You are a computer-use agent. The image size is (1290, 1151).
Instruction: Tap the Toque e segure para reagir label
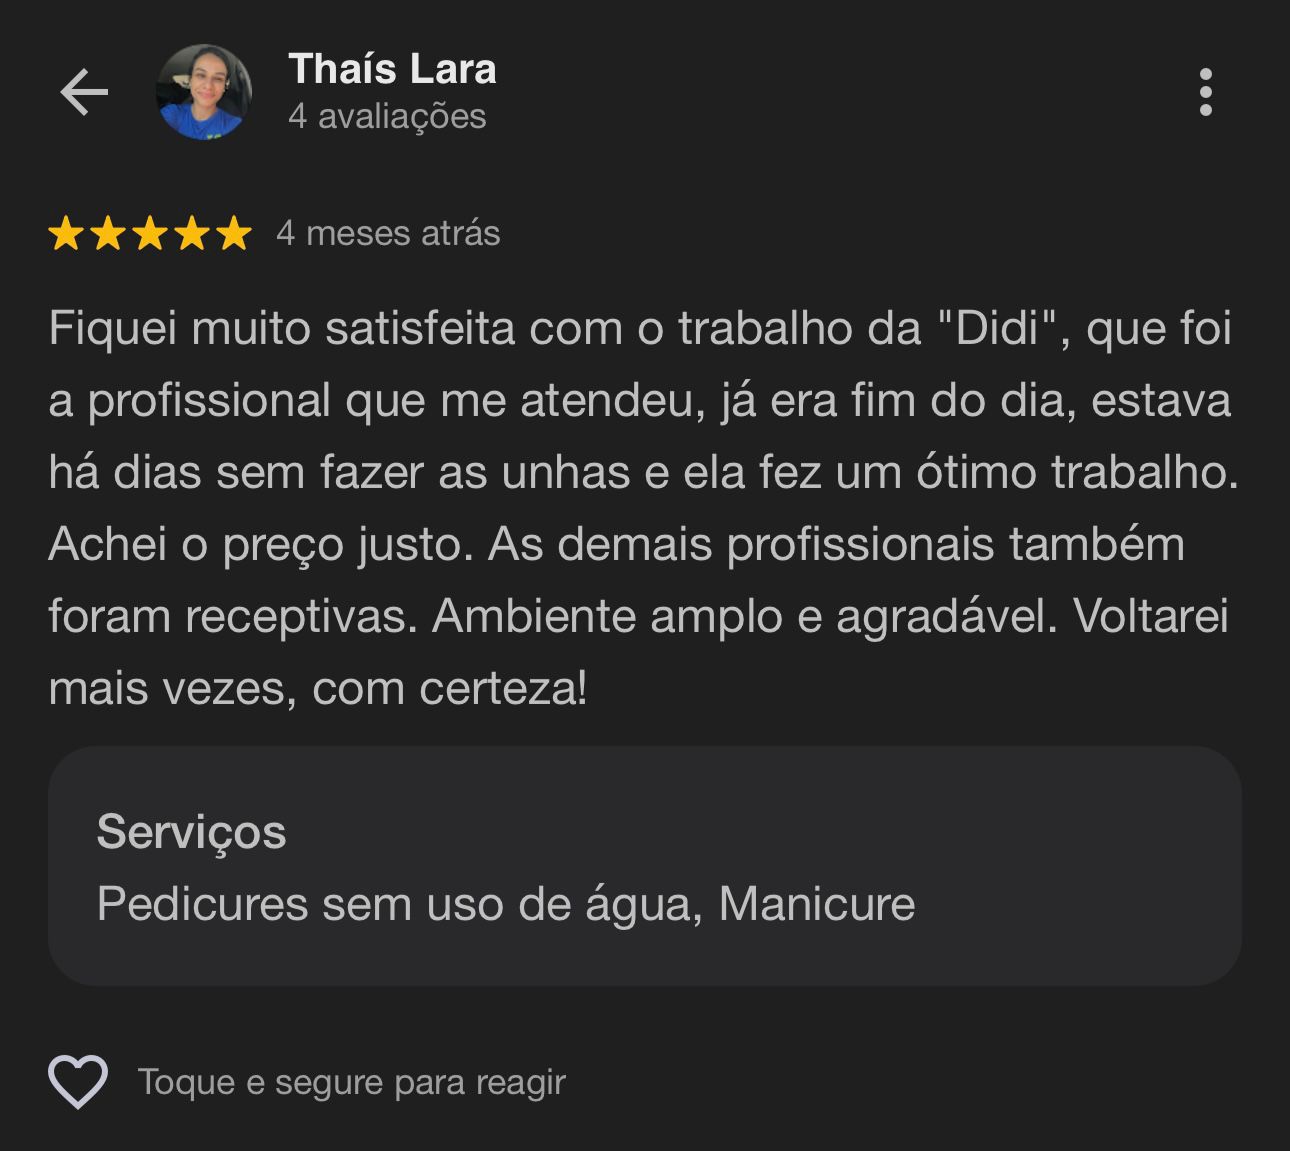[352, 1082]
